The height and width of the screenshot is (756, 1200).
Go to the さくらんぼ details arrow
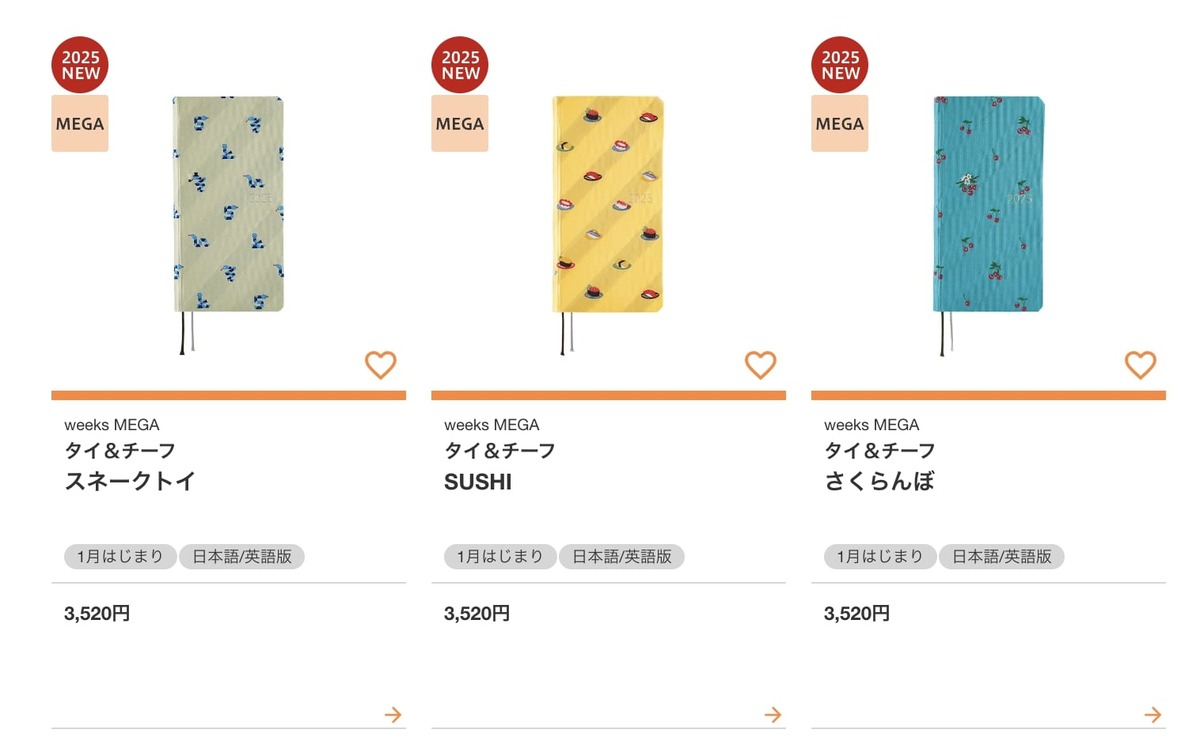1153,715
